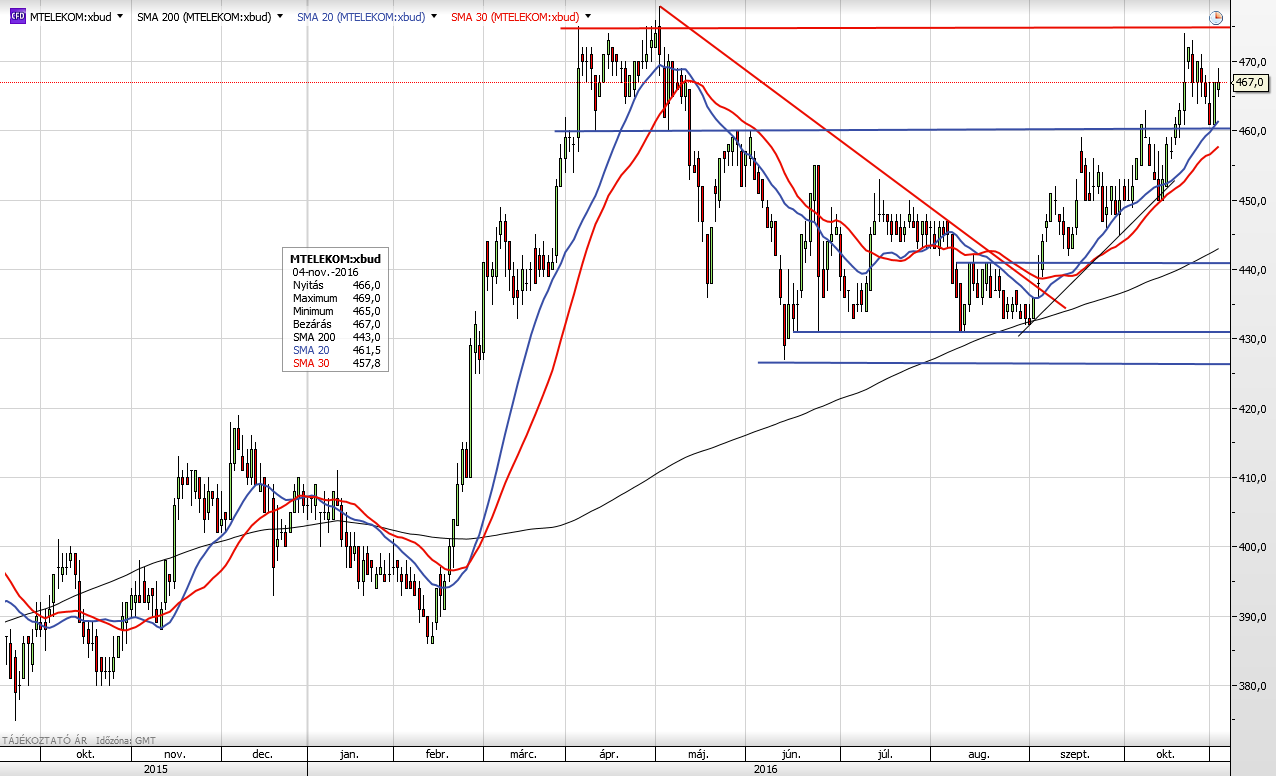The image size is (1276, 776).
Task: Click the date 04-nov.-2016 in data box
Action: pos(325,272)
